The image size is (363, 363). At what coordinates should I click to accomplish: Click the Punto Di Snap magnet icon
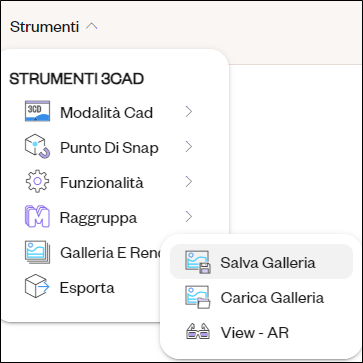[37, 146]
